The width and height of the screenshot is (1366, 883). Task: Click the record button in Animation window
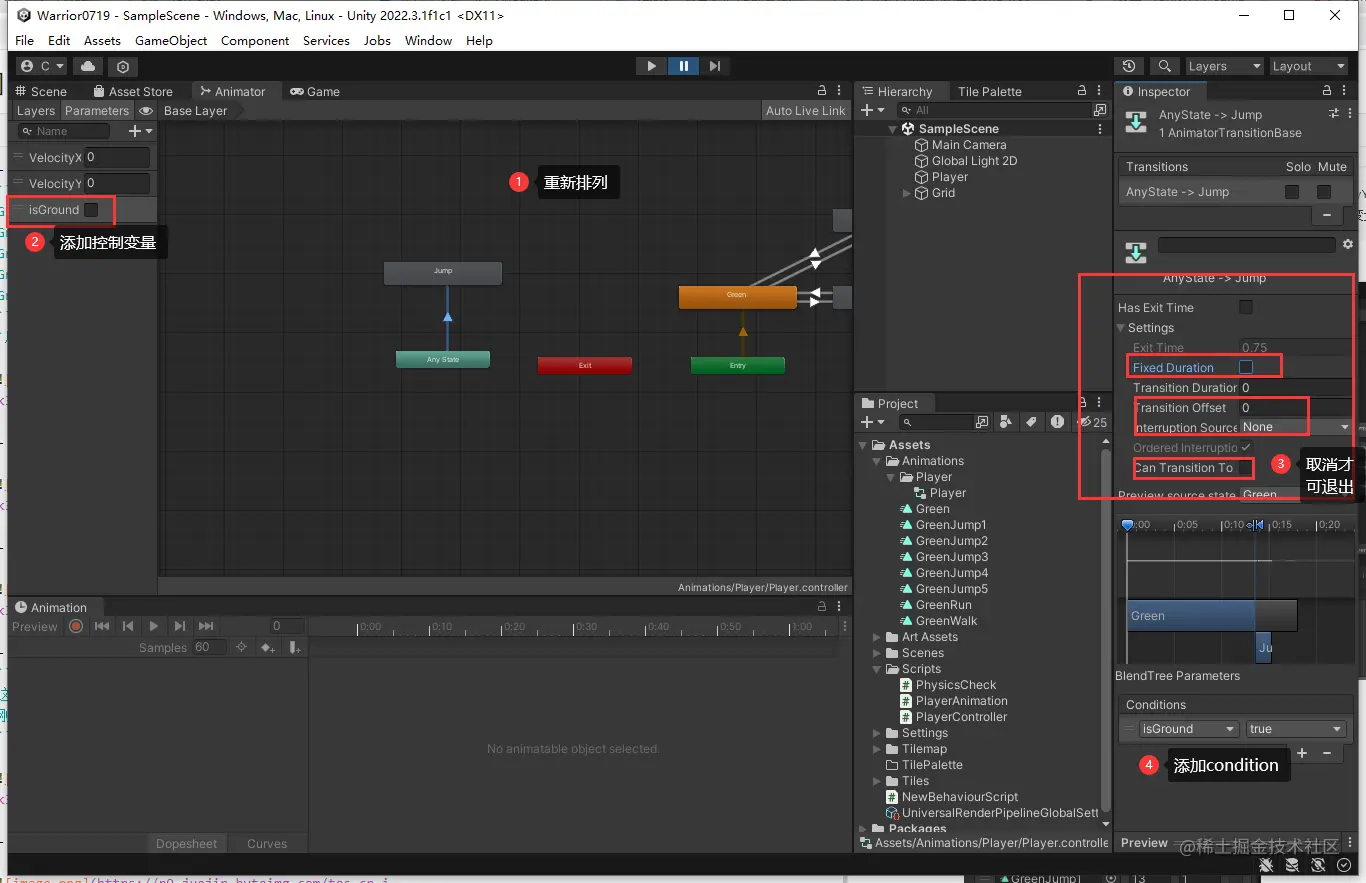click(76, 626)
